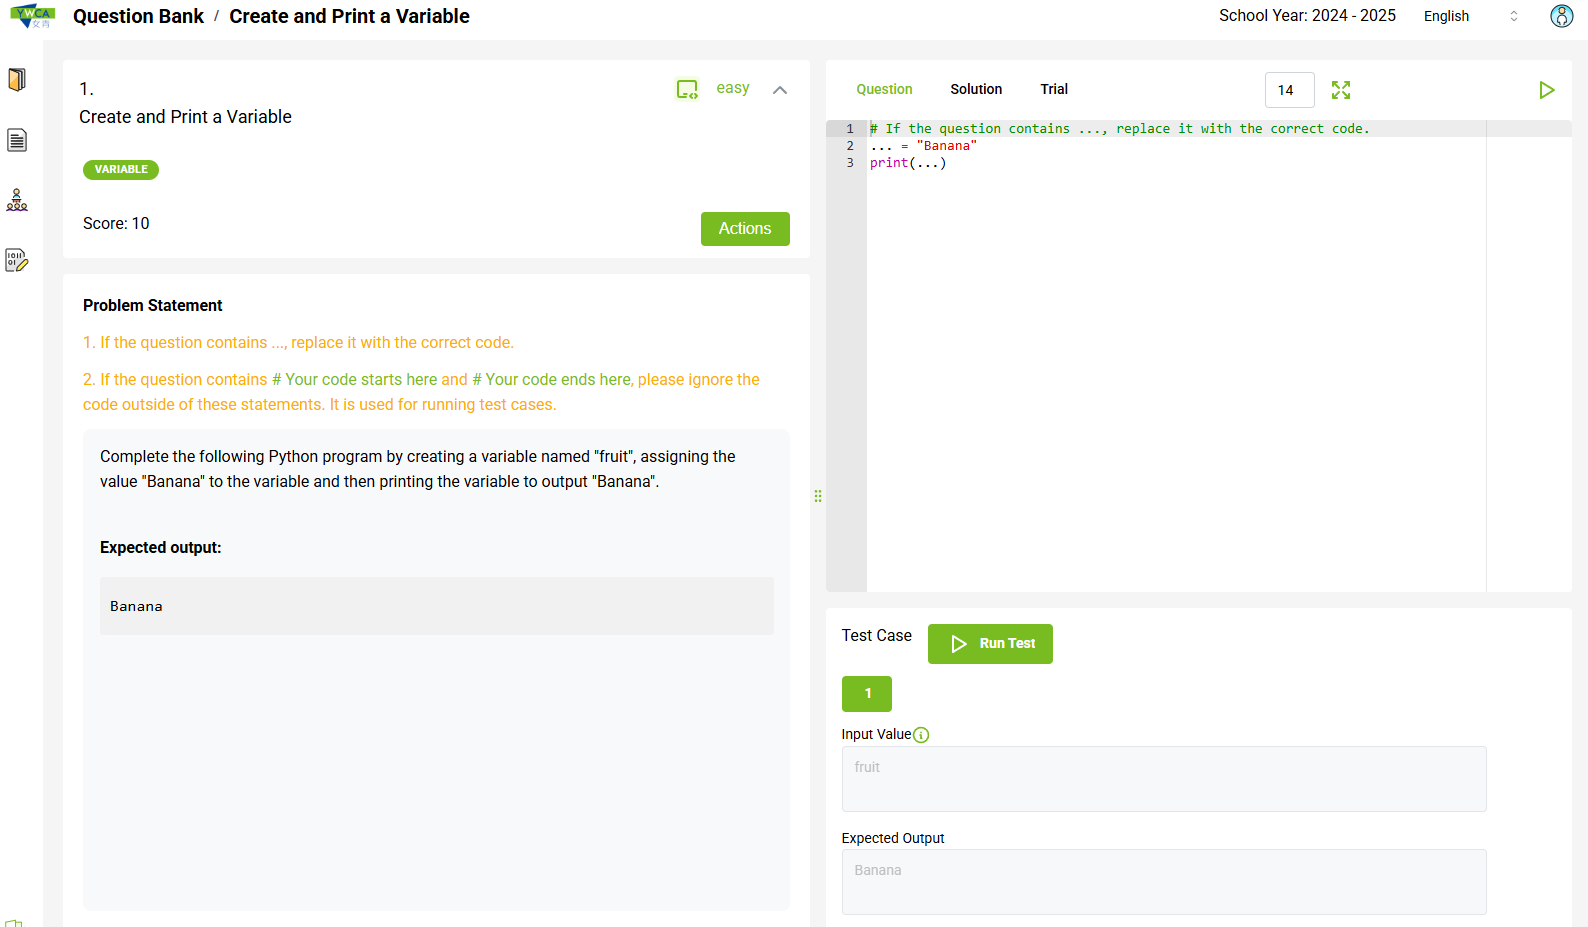The width and height of the screenshot is (1588, 927).
Task: Click the YWCA logo
Action: [x=33, y=16]
